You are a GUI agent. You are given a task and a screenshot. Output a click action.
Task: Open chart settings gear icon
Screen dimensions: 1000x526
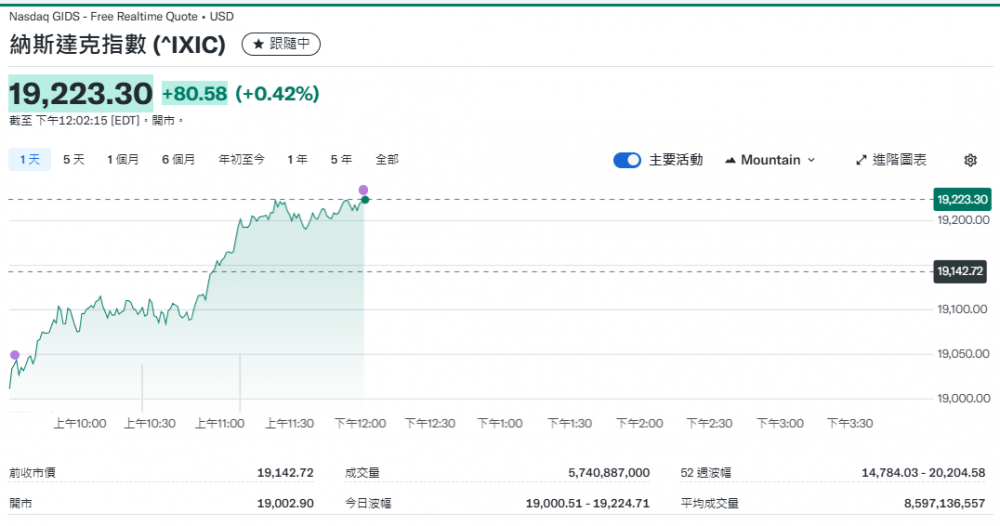969,160
